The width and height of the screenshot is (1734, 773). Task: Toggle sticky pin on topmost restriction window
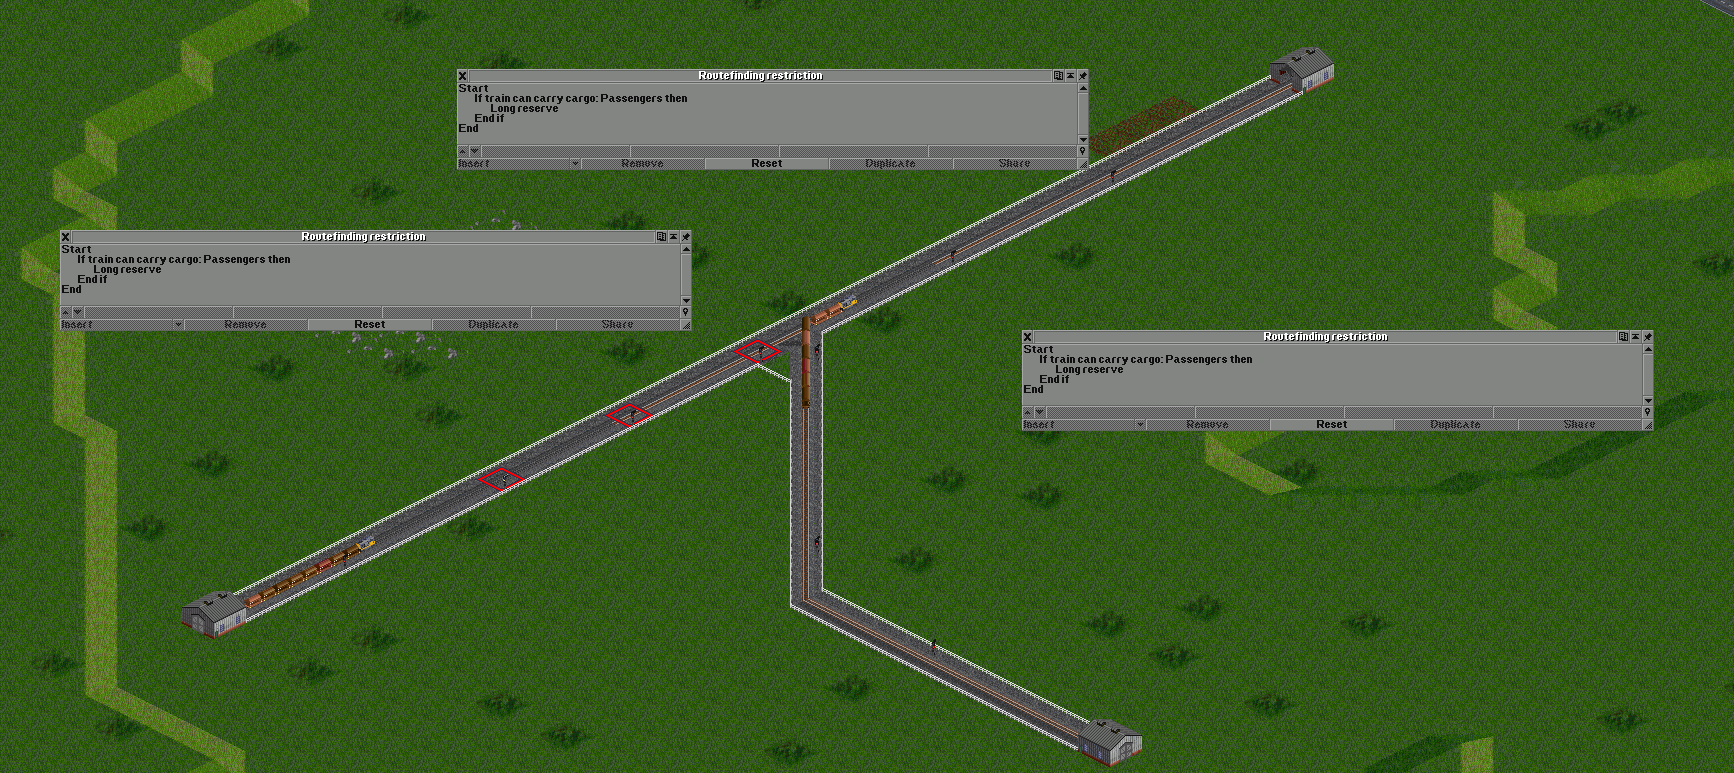coord(1082,75)
